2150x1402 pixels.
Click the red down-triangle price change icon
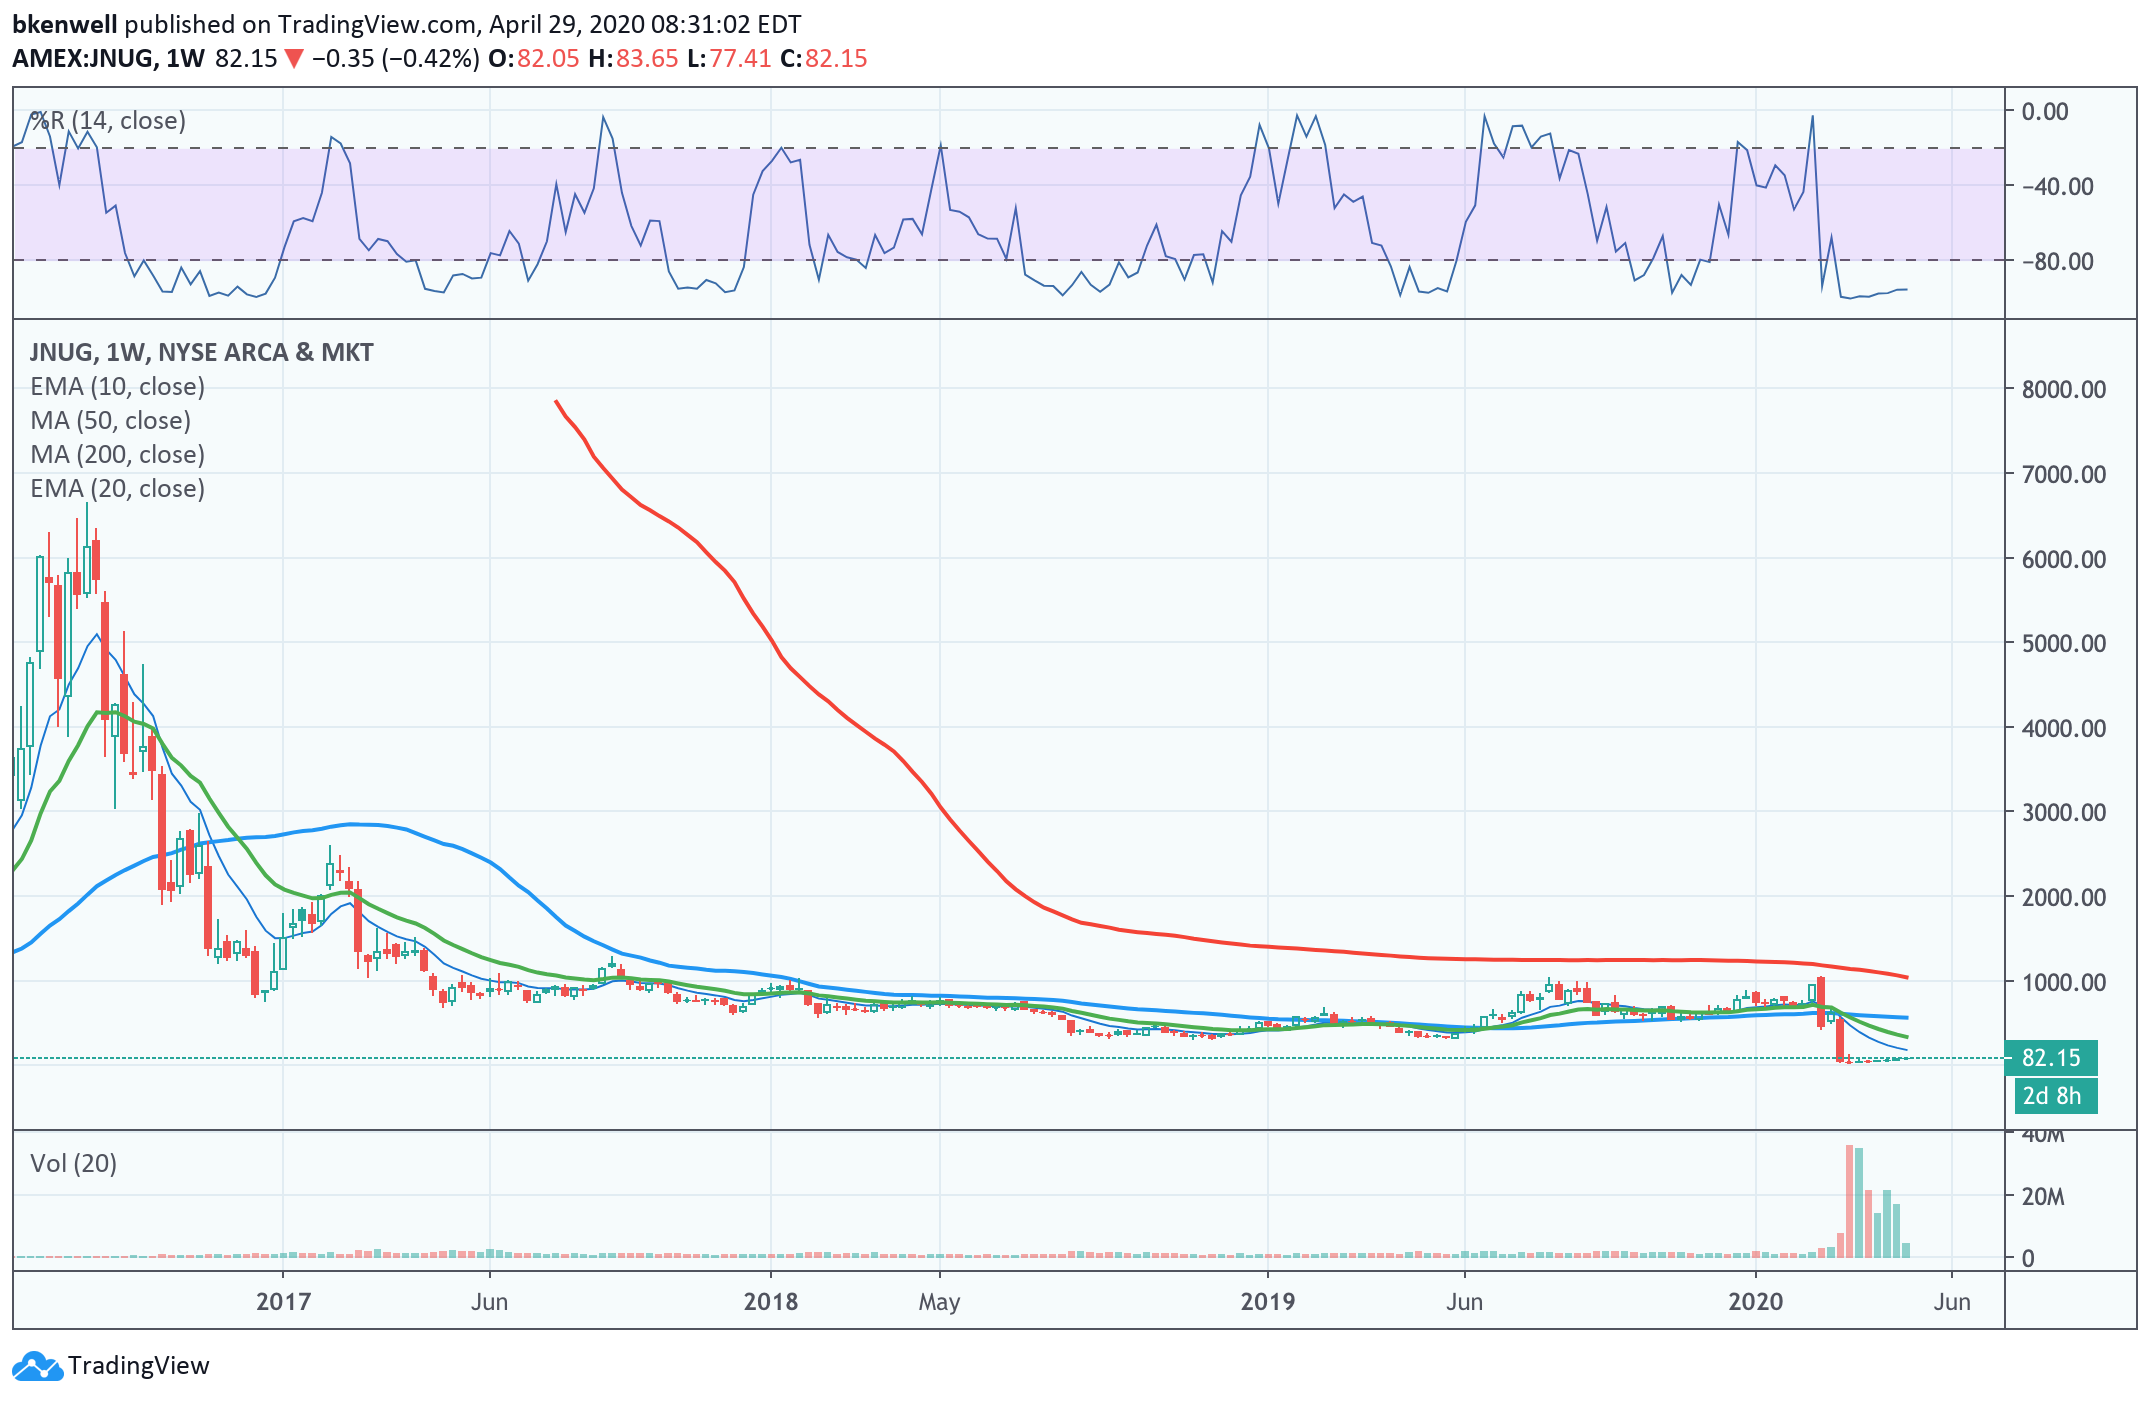(294, 59)
